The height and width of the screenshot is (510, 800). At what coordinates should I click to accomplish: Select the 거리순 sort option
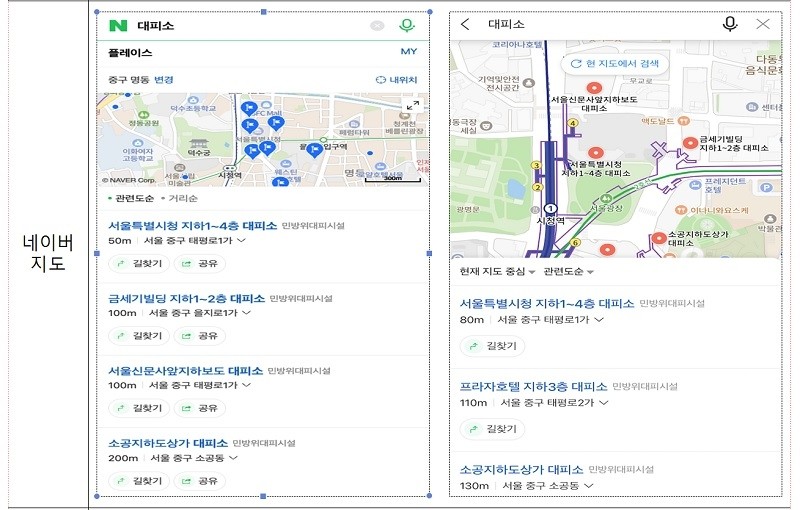click(180, 198)
